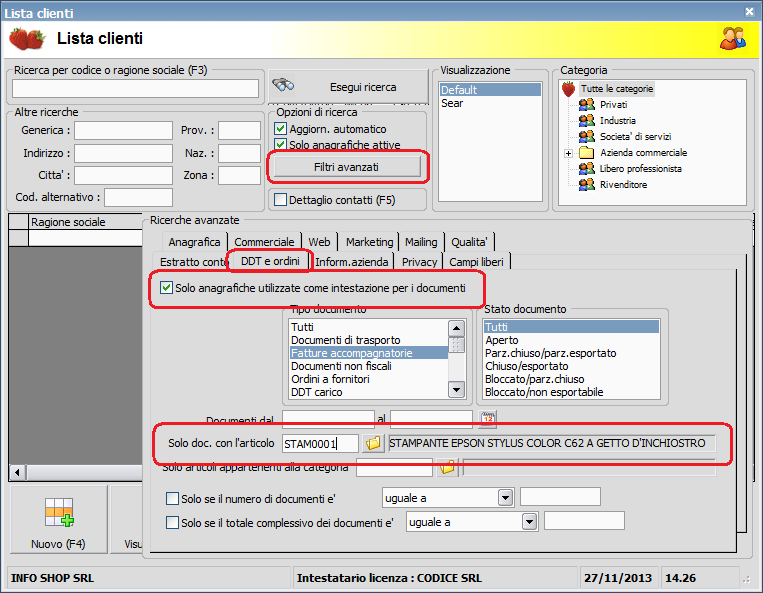Image resolution: width=763 pixels, height=593 pixels.
Task: Click the Tipo documento list scroll-down arrow
Action: click(456, 390)
